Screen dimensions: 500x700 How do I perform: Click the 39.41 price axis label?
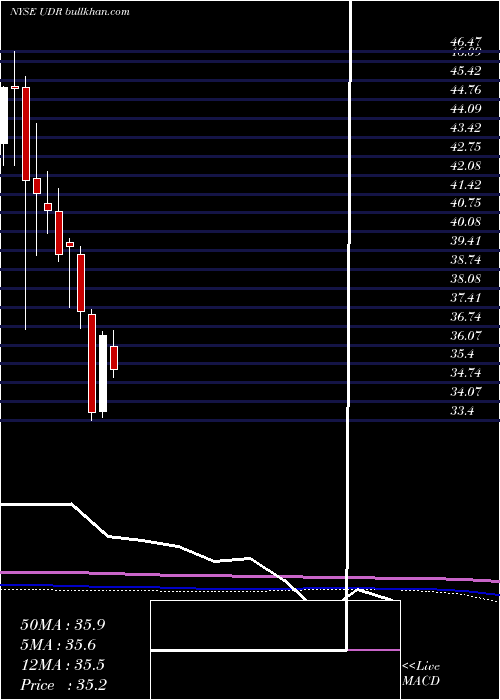466,241
